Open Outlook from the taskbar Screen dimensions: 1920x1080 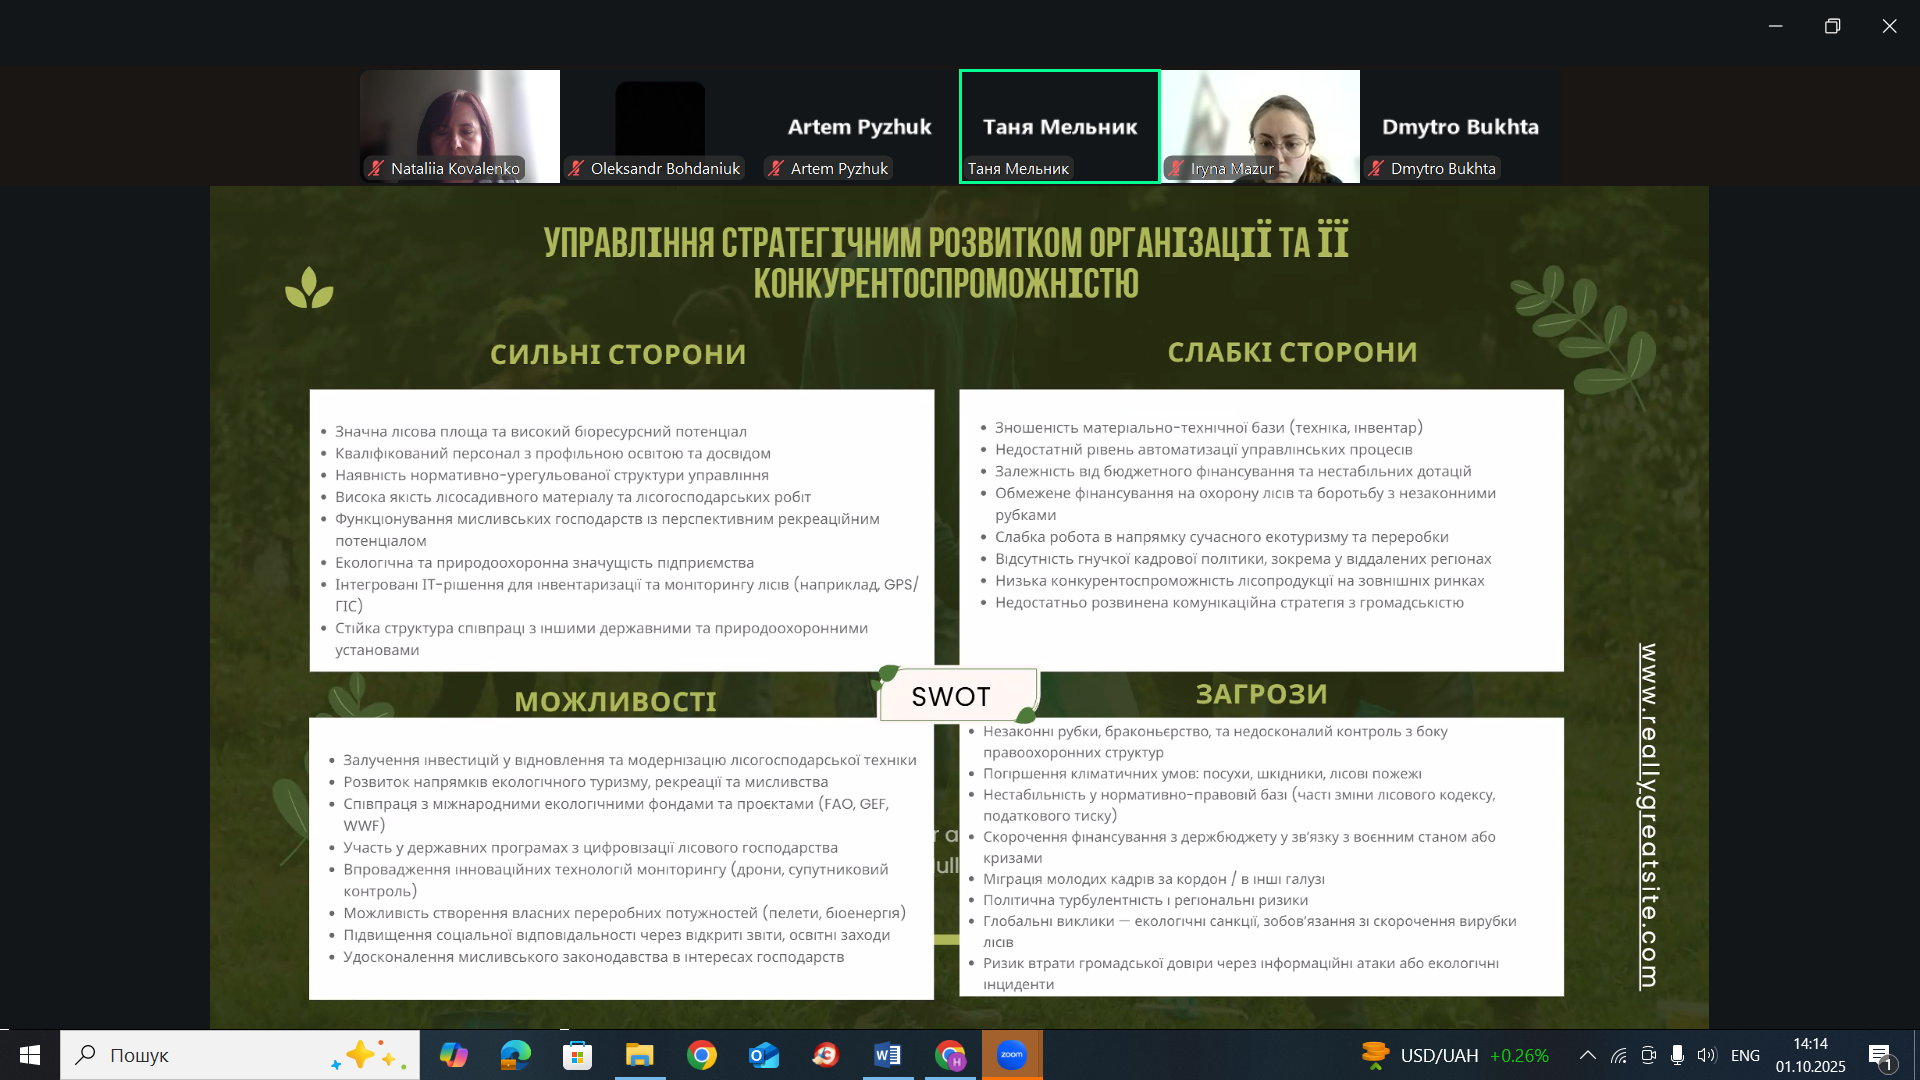[764, 1055]
